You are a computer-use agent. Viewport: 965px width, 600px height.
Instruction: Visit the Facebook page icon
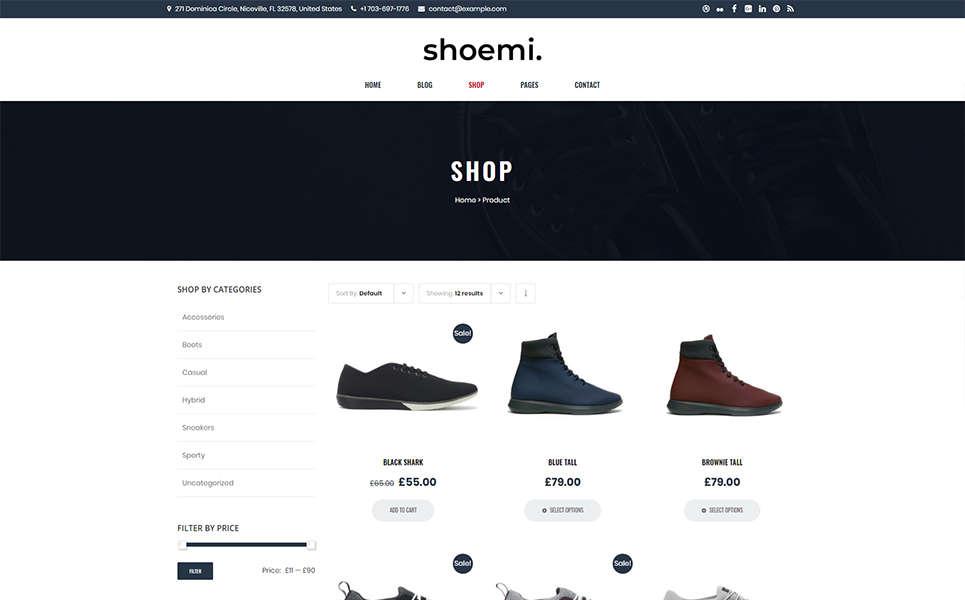coord(734,9)
